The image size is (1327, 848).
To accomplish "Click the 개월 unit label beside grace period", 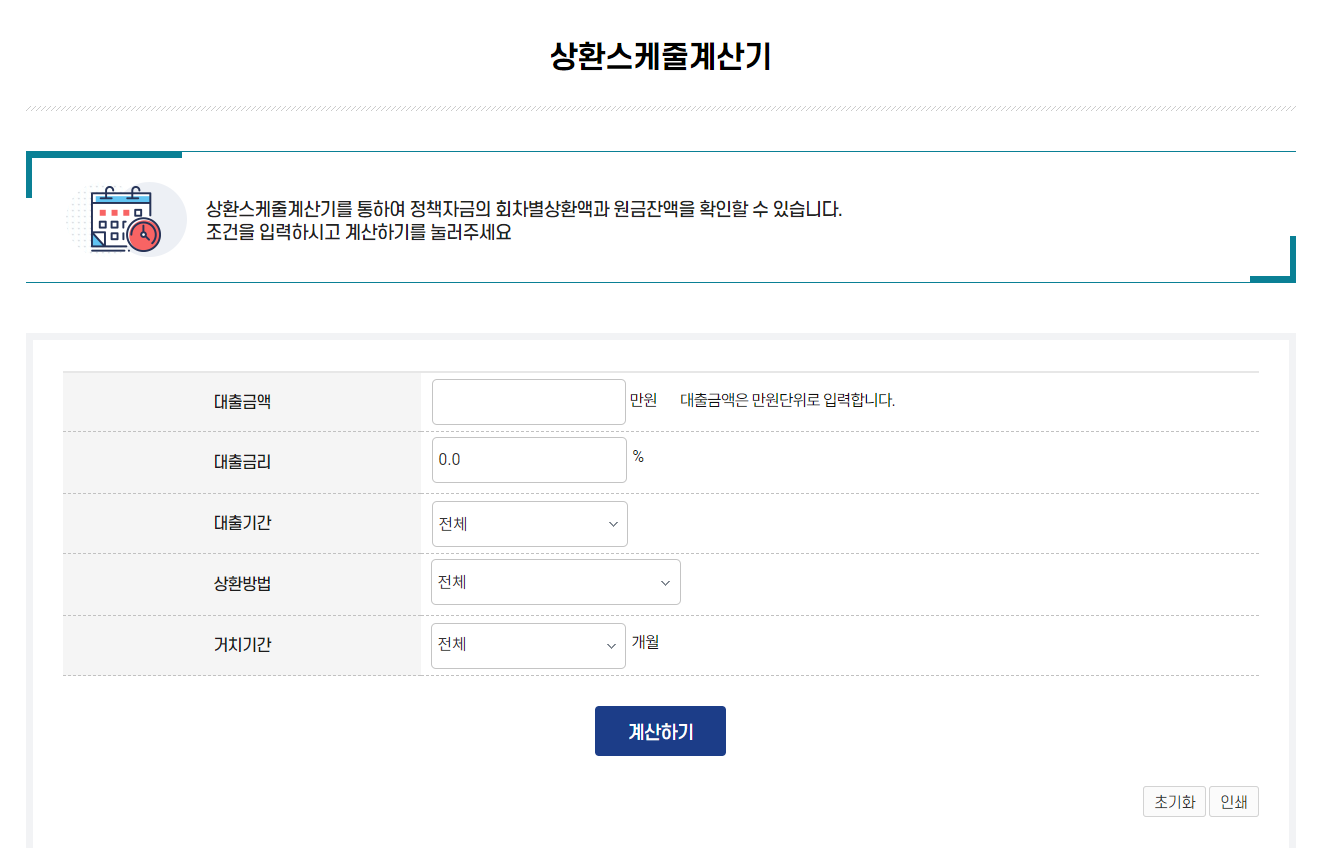I will pos(647,644).
